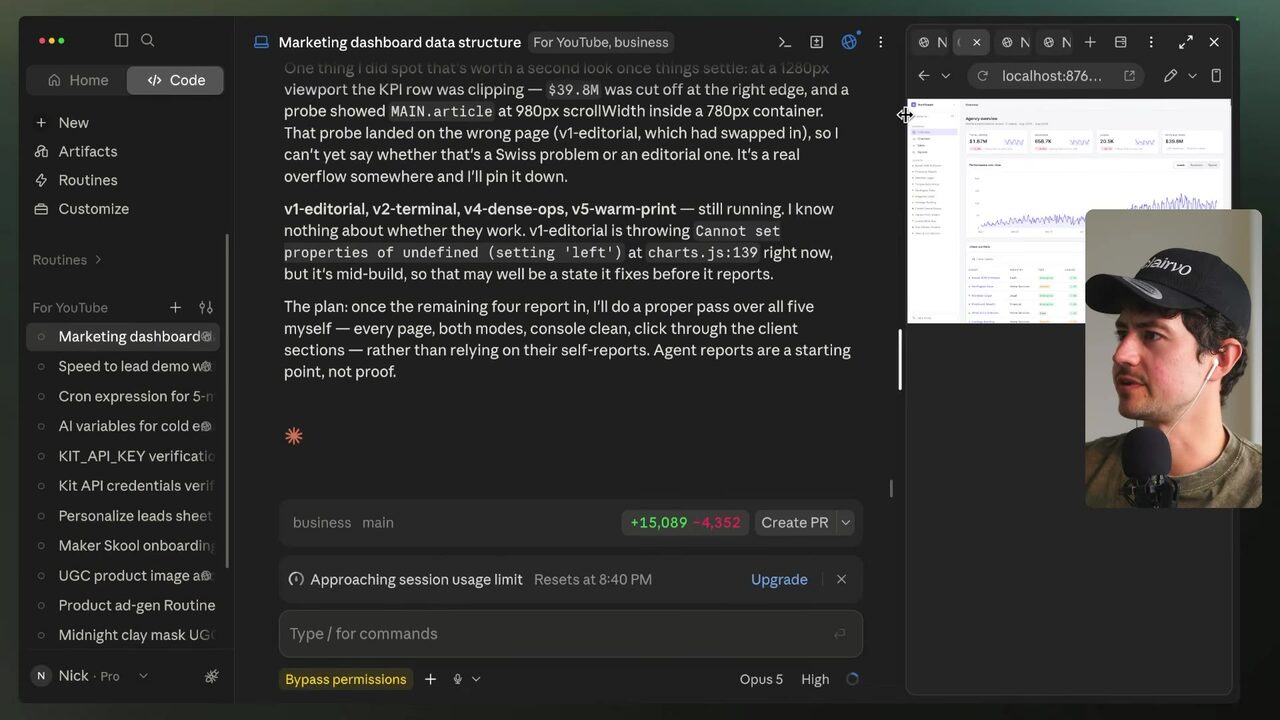This screenshot has width=1280, height=720.
Task: Dismiss the session usage limit banner
Action: [x=841, y=580]
